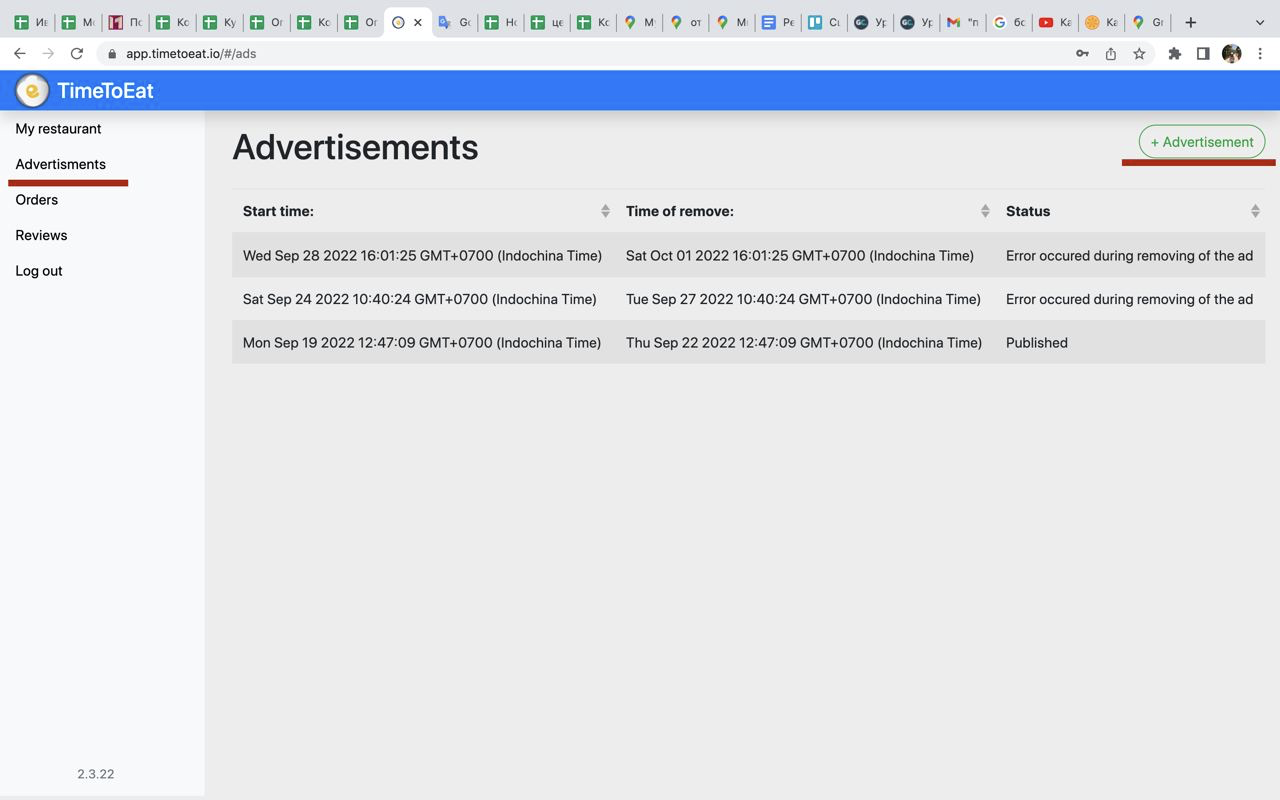The image size is (1280, 800).
Task: Select remove time Tue Sep 27 2022 cell
Action: [803, 299]
